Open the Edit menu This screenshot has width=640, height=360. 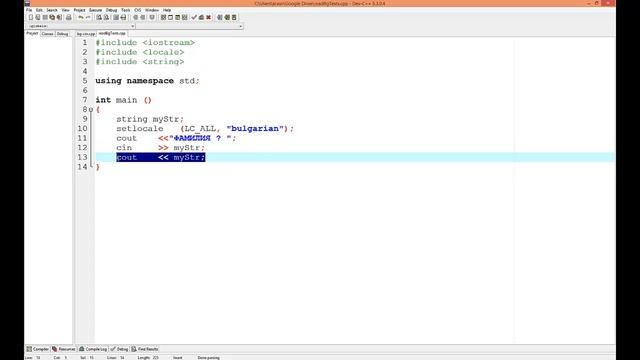tap(39, 10)
